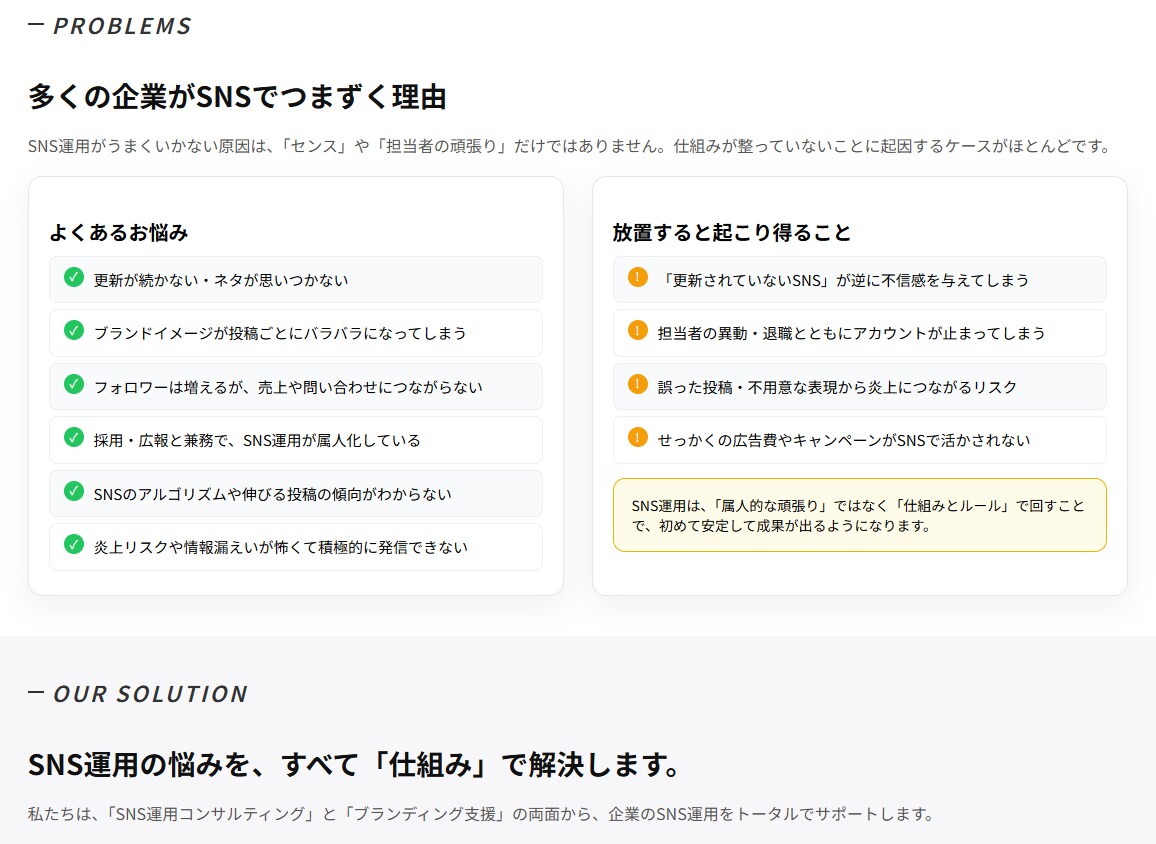
Task: Click the heading 放置すると起こり得ること
Action: point(732,233)
